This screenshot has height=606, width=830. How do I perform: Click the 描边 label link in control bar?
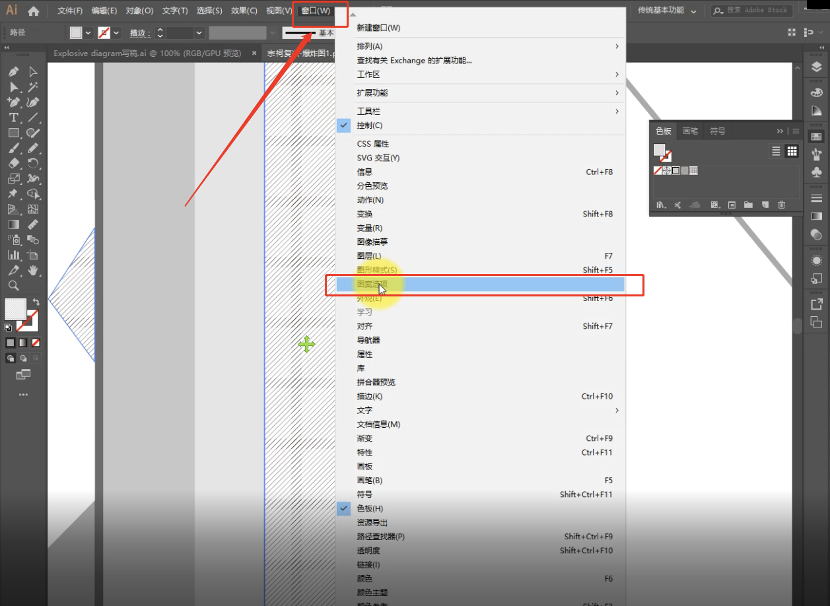click(x=138, y=33)
